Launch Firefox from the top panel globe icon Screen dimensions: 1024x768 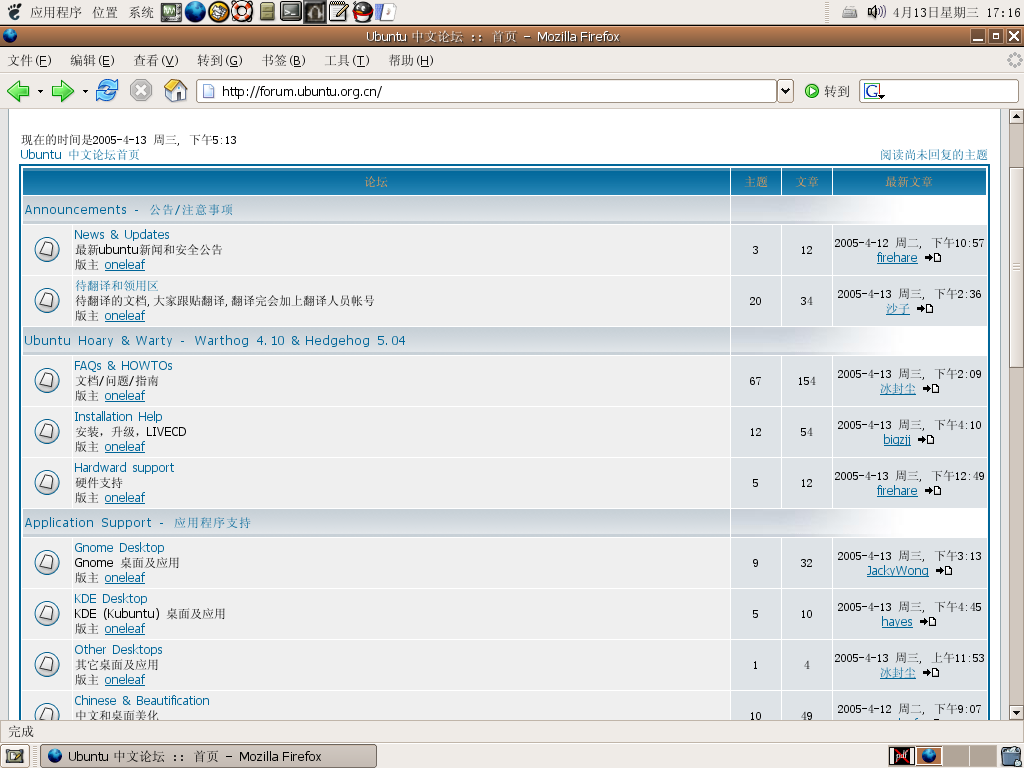[195, 12]
